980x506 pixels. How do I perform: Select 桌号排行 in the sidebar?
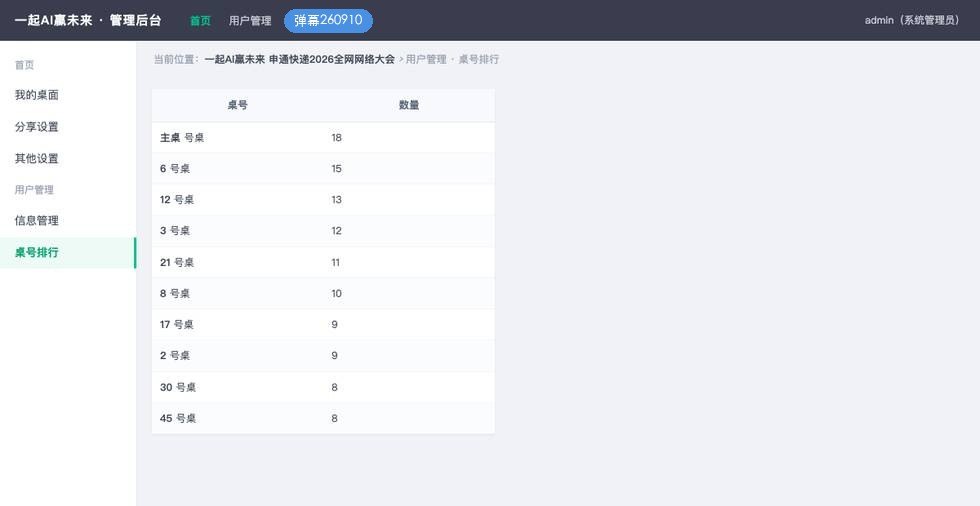point(68,252)
